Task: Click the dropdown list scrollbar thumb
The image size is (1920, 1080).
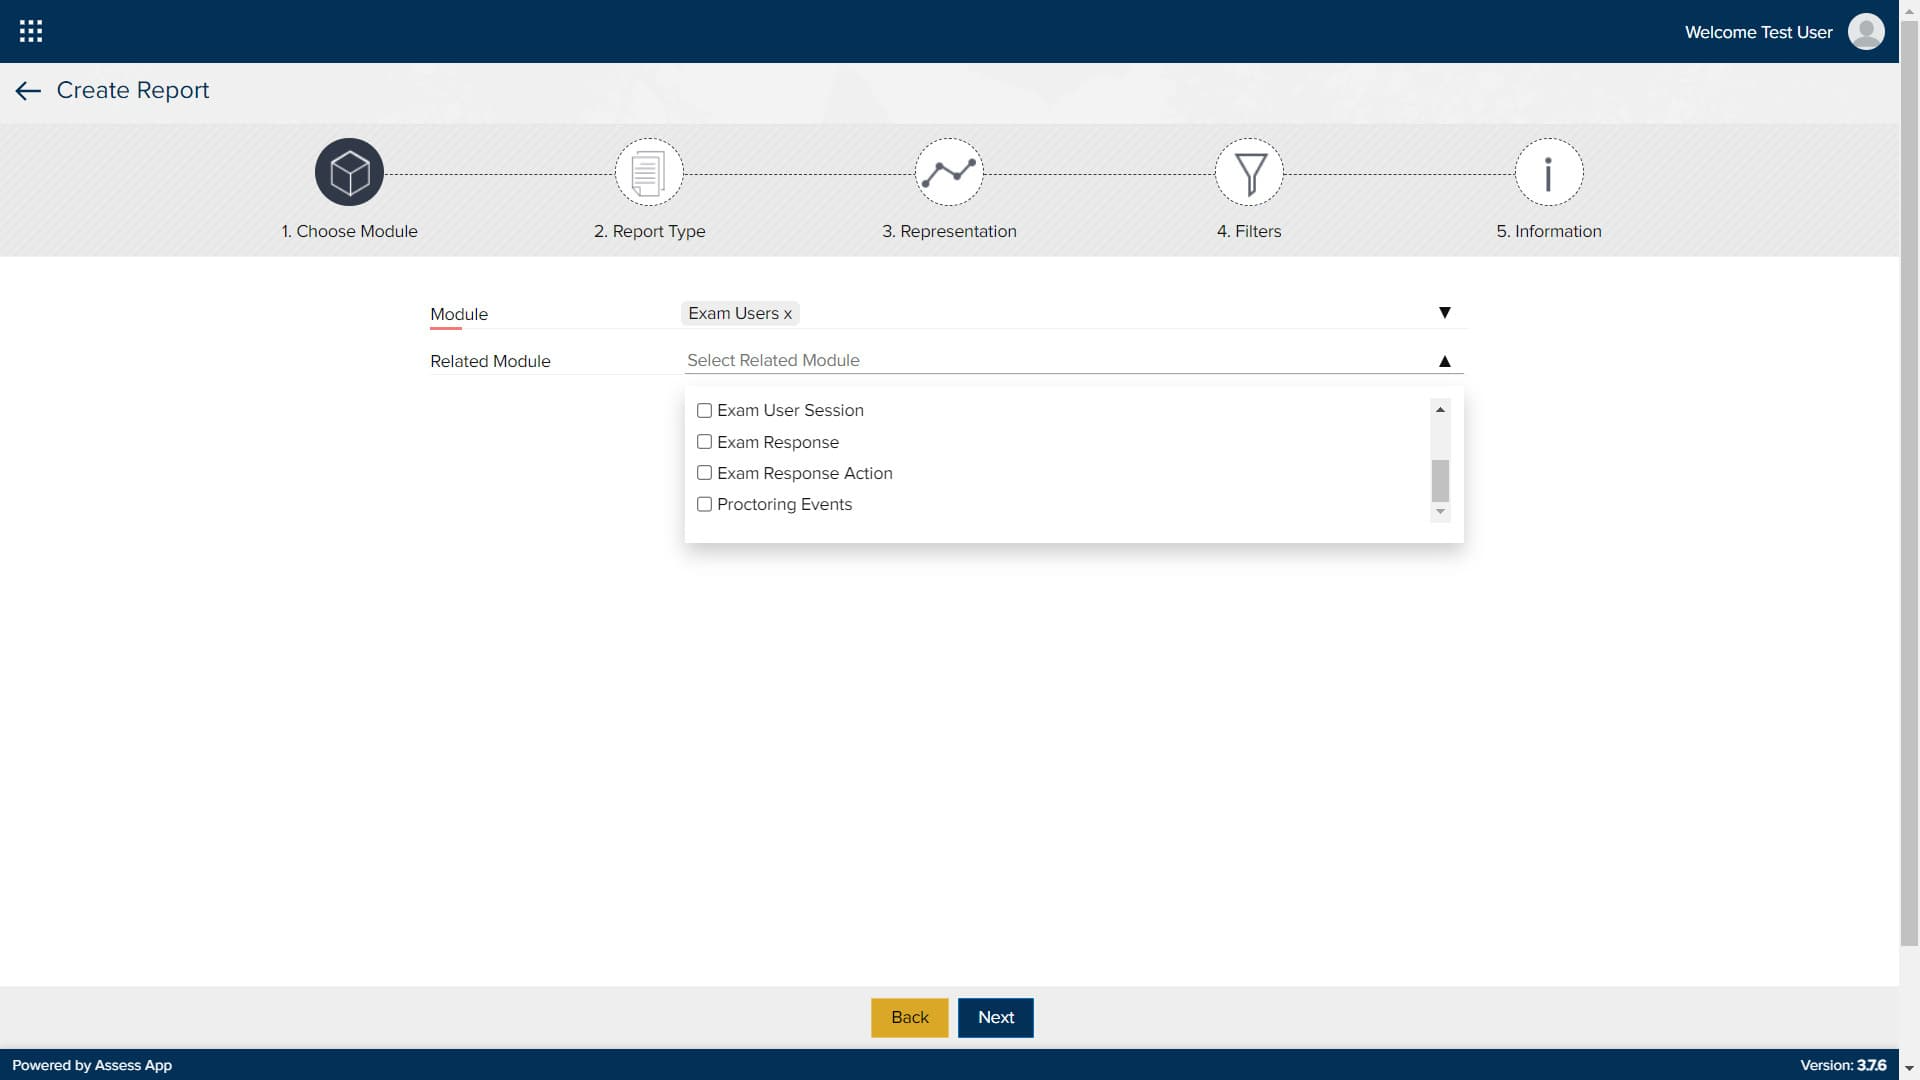Action: (x=1440, y=481)
